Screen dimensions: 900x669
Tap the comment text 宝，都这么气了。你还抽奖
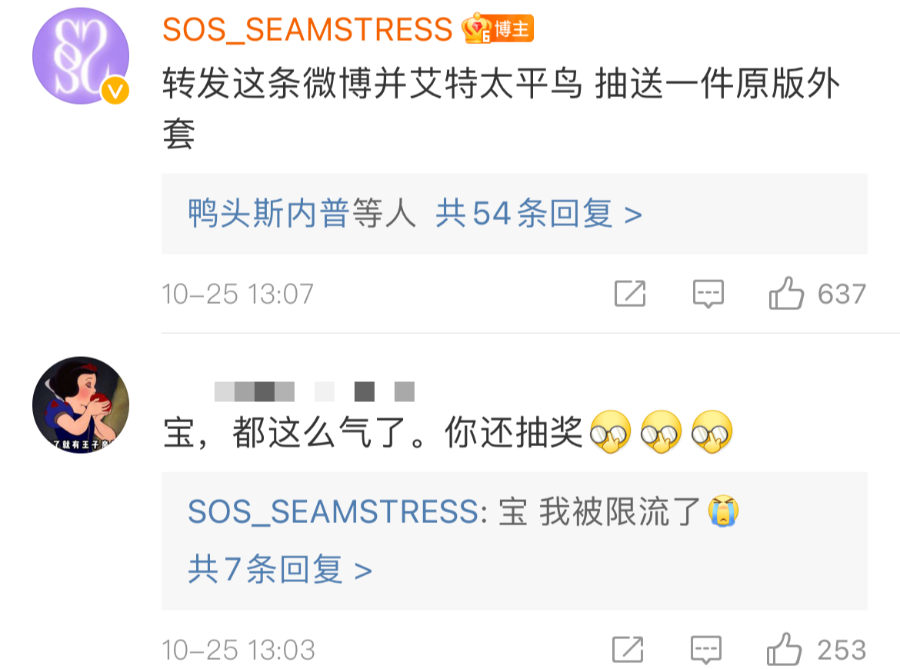tap(373, 431)
